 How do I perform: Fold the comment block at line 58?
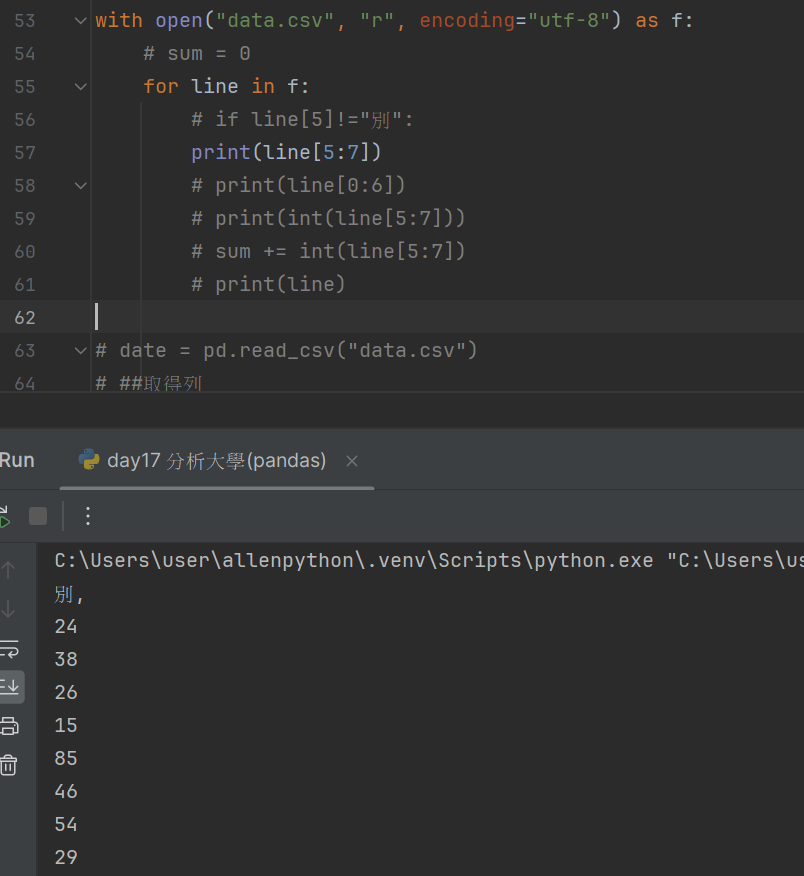[x=80, y=185]
